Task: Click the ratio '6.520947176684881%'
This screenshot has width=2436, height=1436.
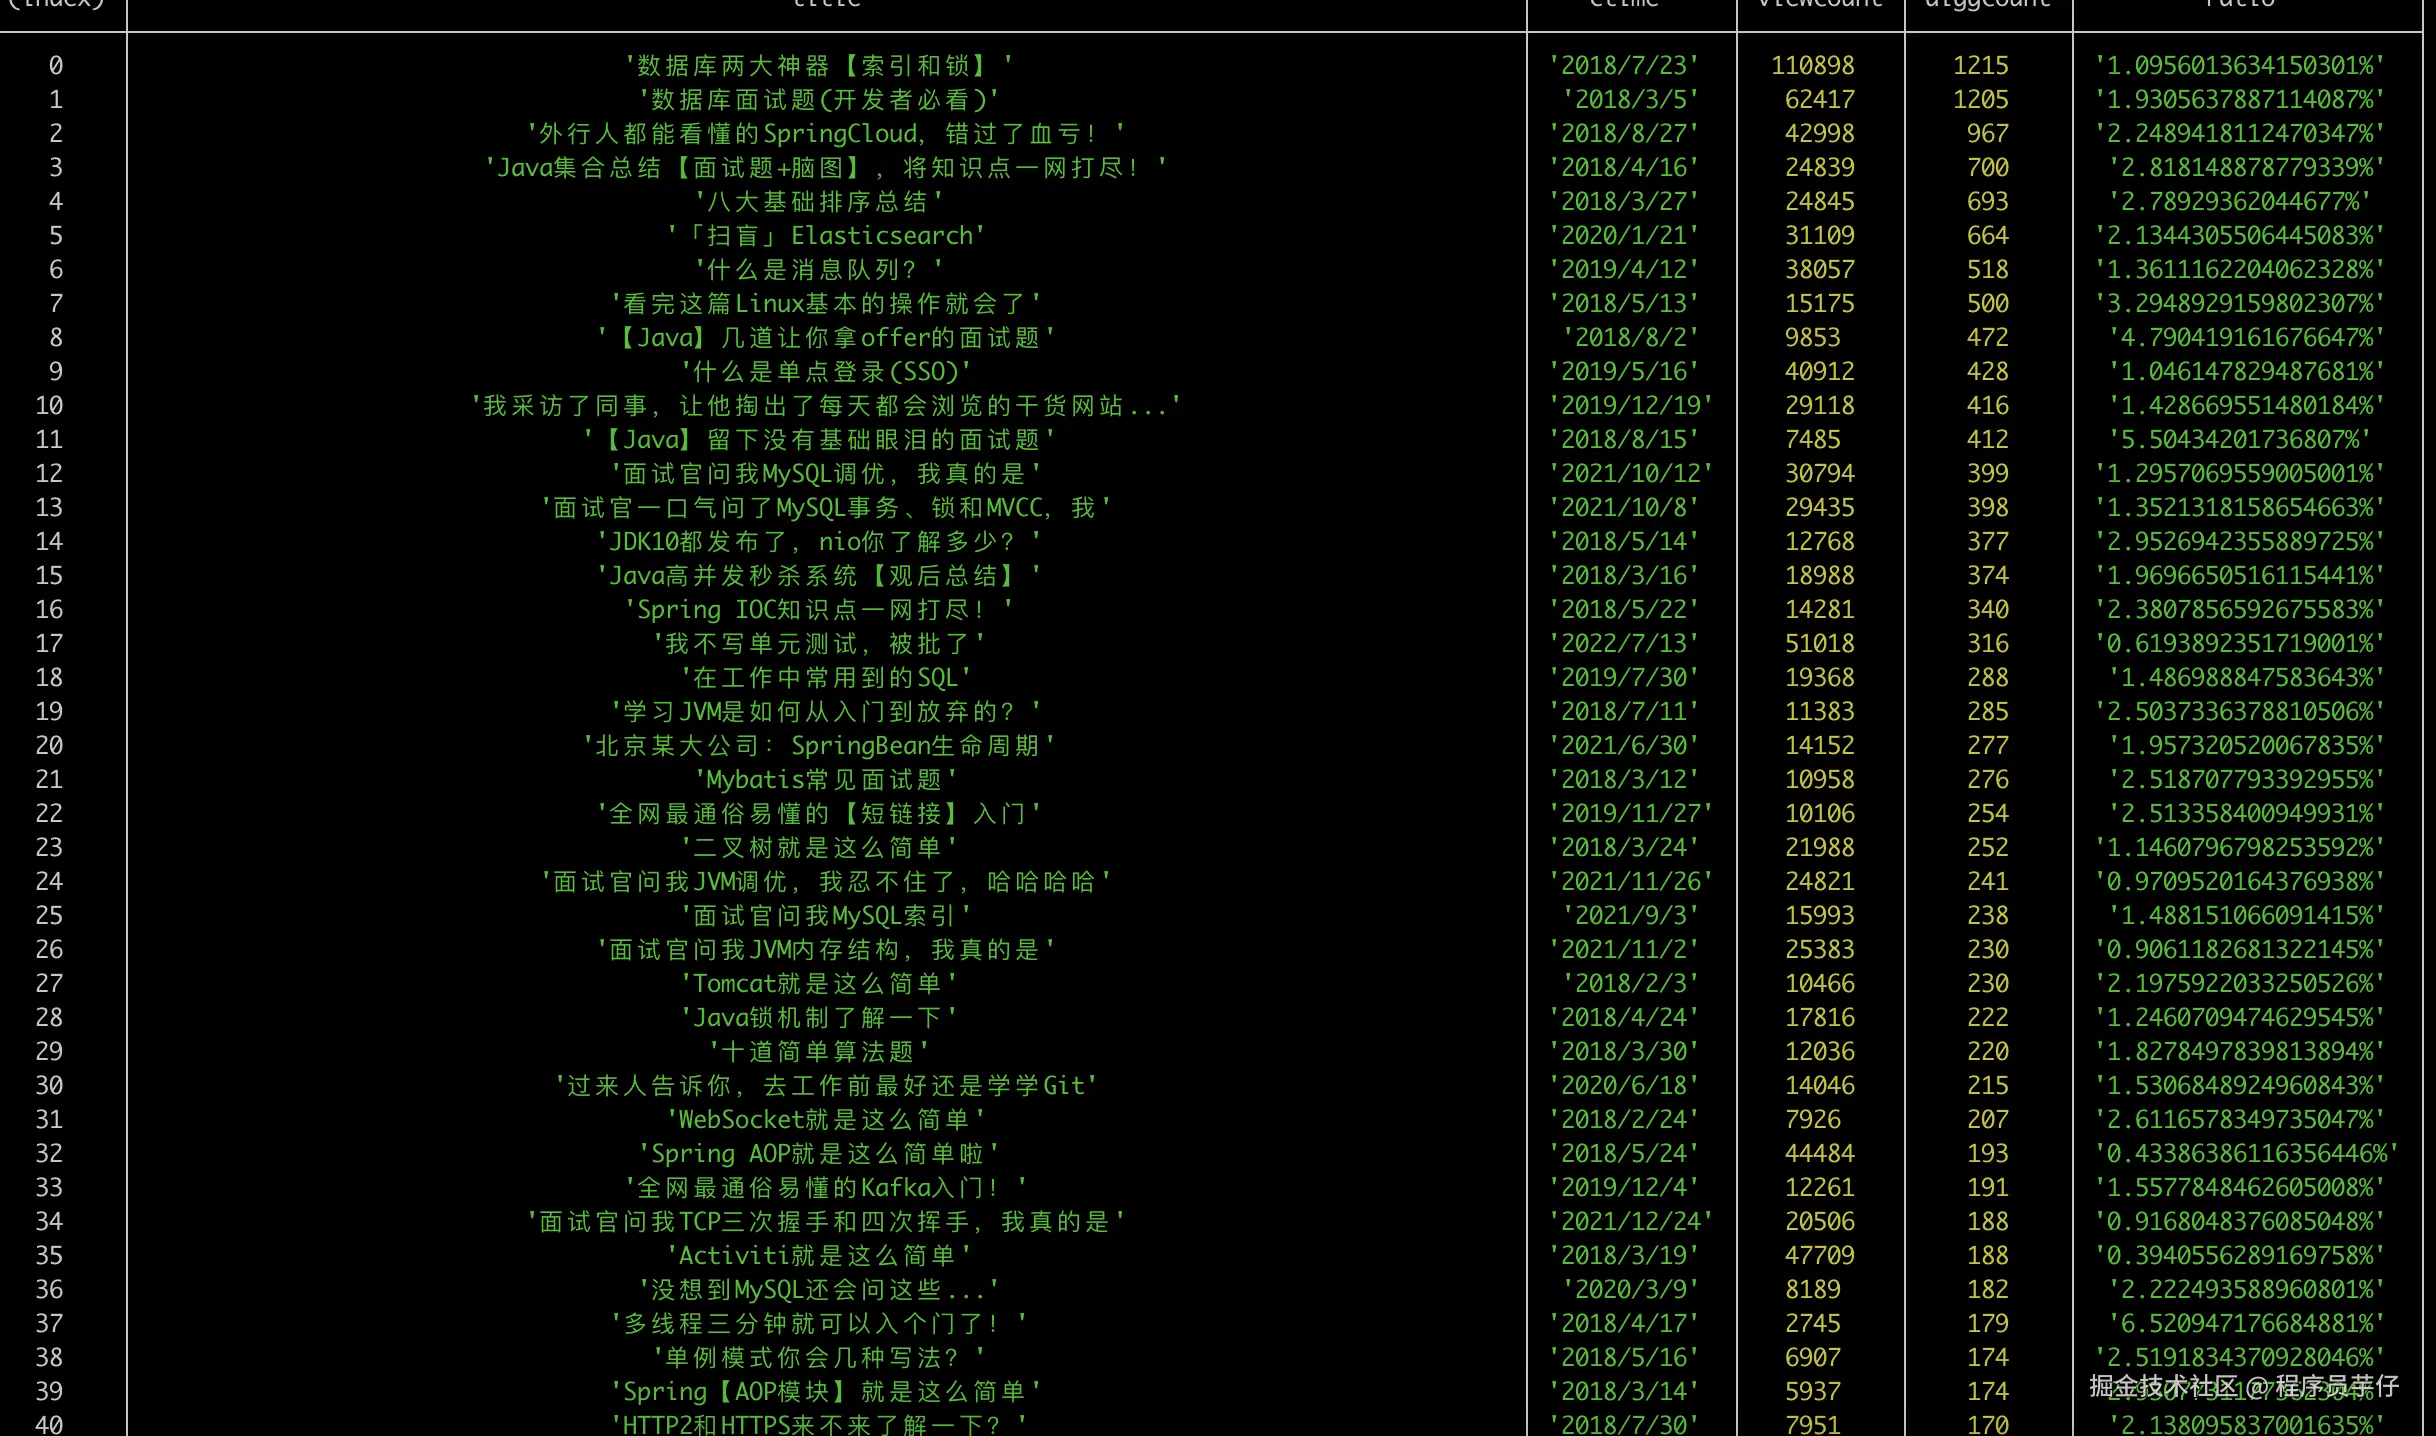Action: [x=2246, y=1324]
